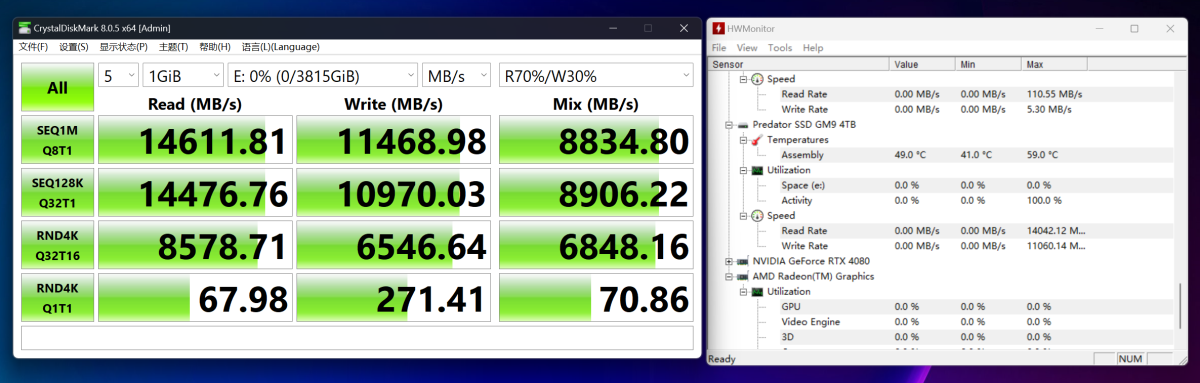Viewport: 1200px width, 383px height.
Task: Click the CrystalDiskMark title bar app icon
Action: coord(24,28)
